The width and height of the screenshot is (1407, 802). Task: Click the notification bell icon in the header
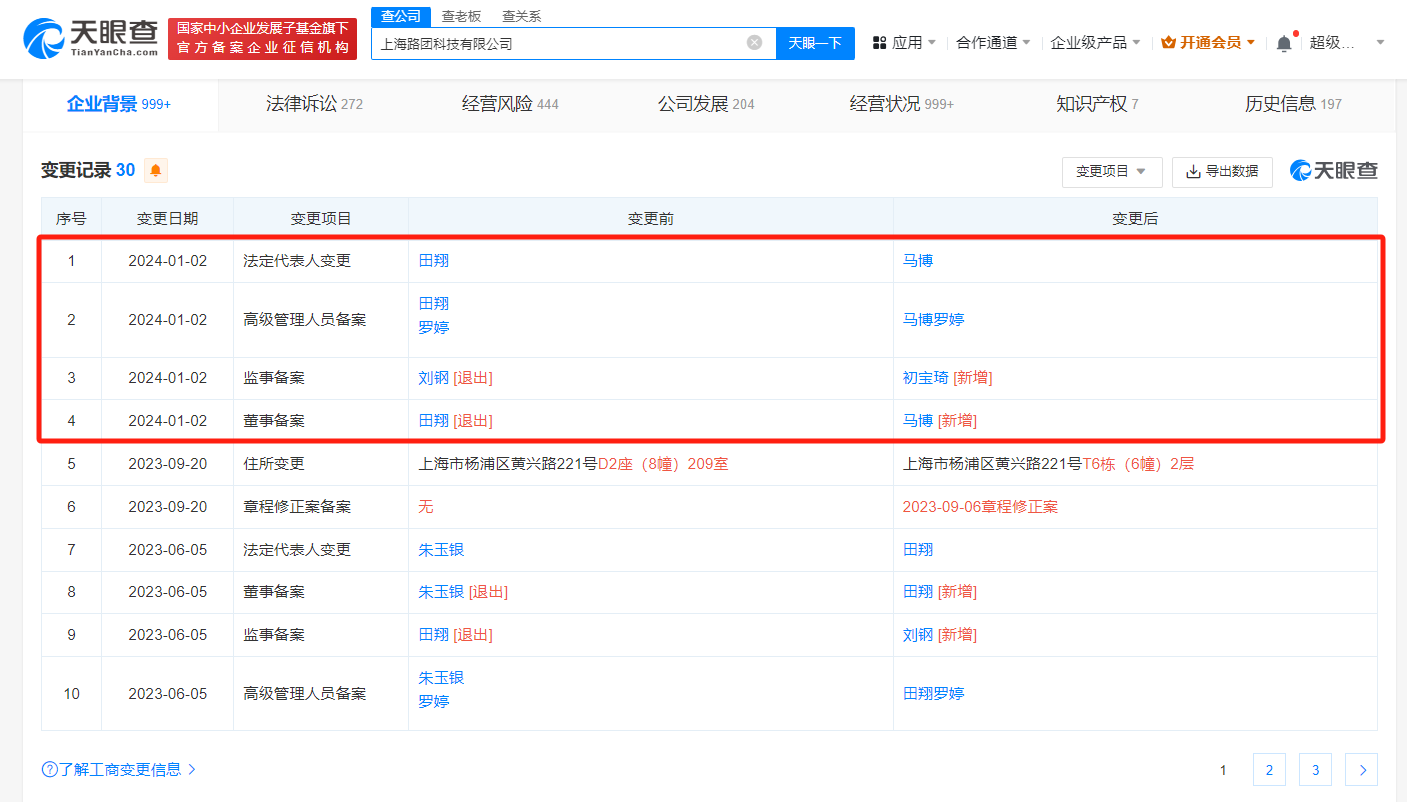click(1284, 43)
